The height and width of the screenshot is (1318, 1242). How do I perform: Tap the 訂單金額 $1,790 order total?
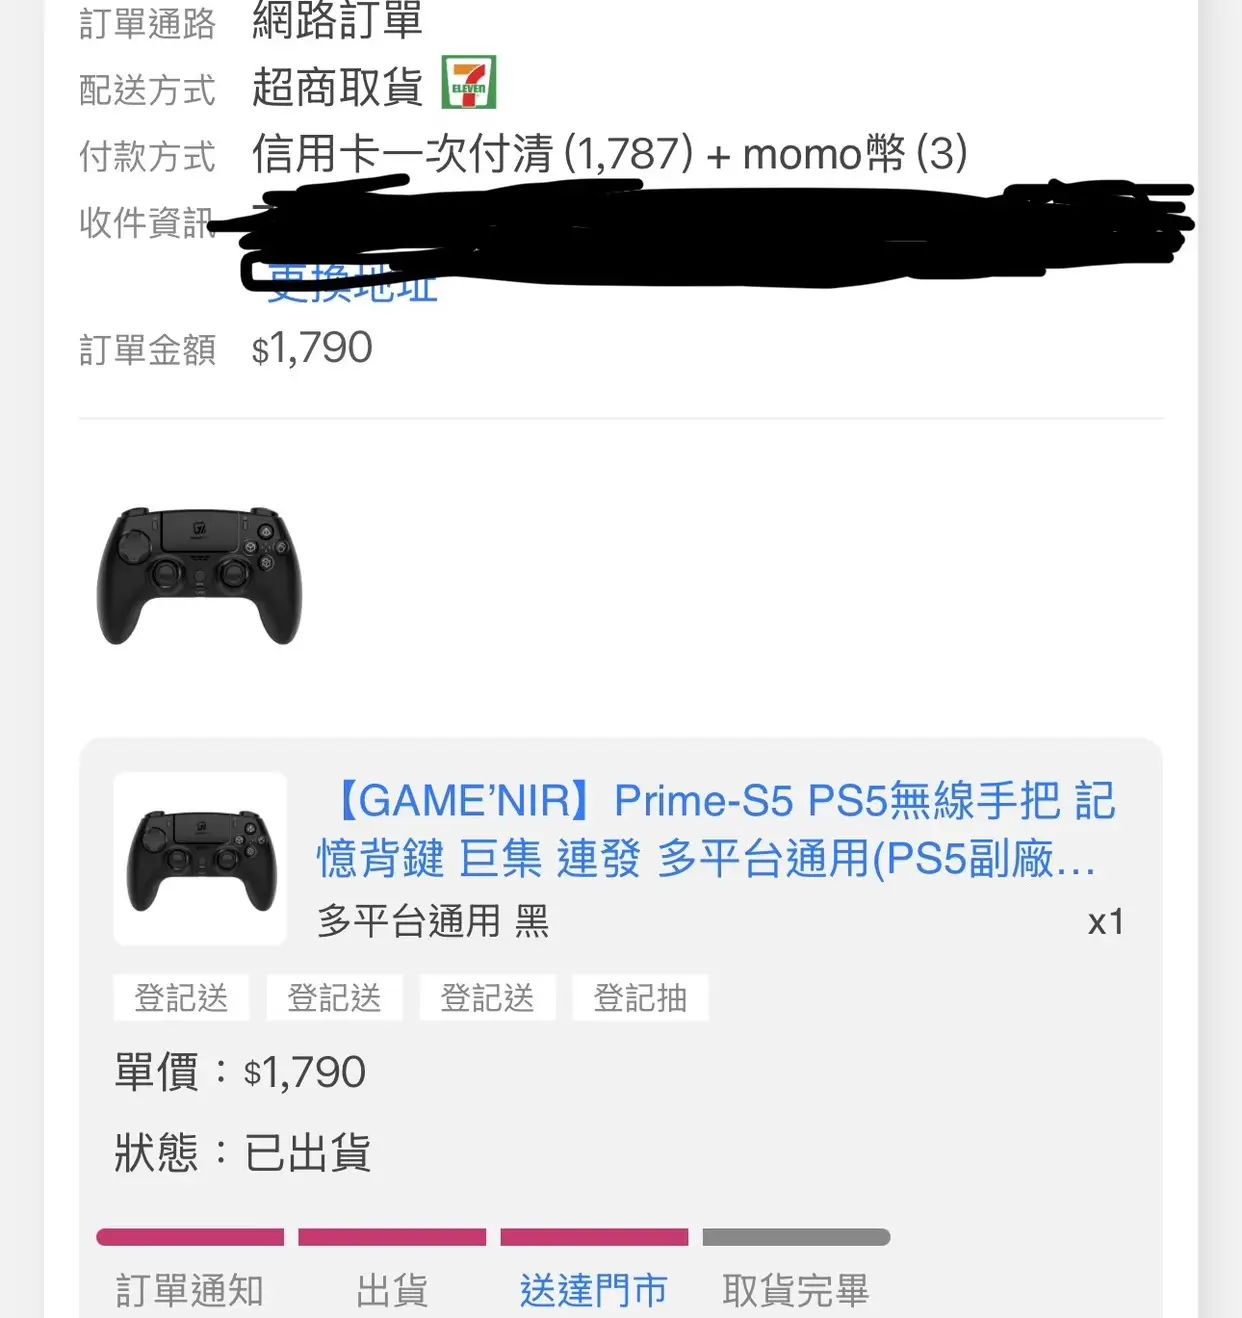tap(226, 349)
